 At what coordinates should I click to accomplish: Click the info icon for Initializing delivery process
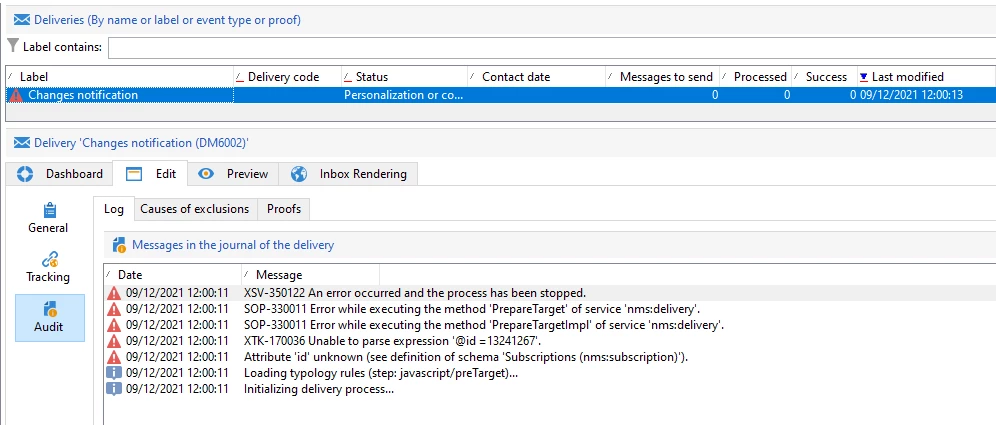(113, 389)
